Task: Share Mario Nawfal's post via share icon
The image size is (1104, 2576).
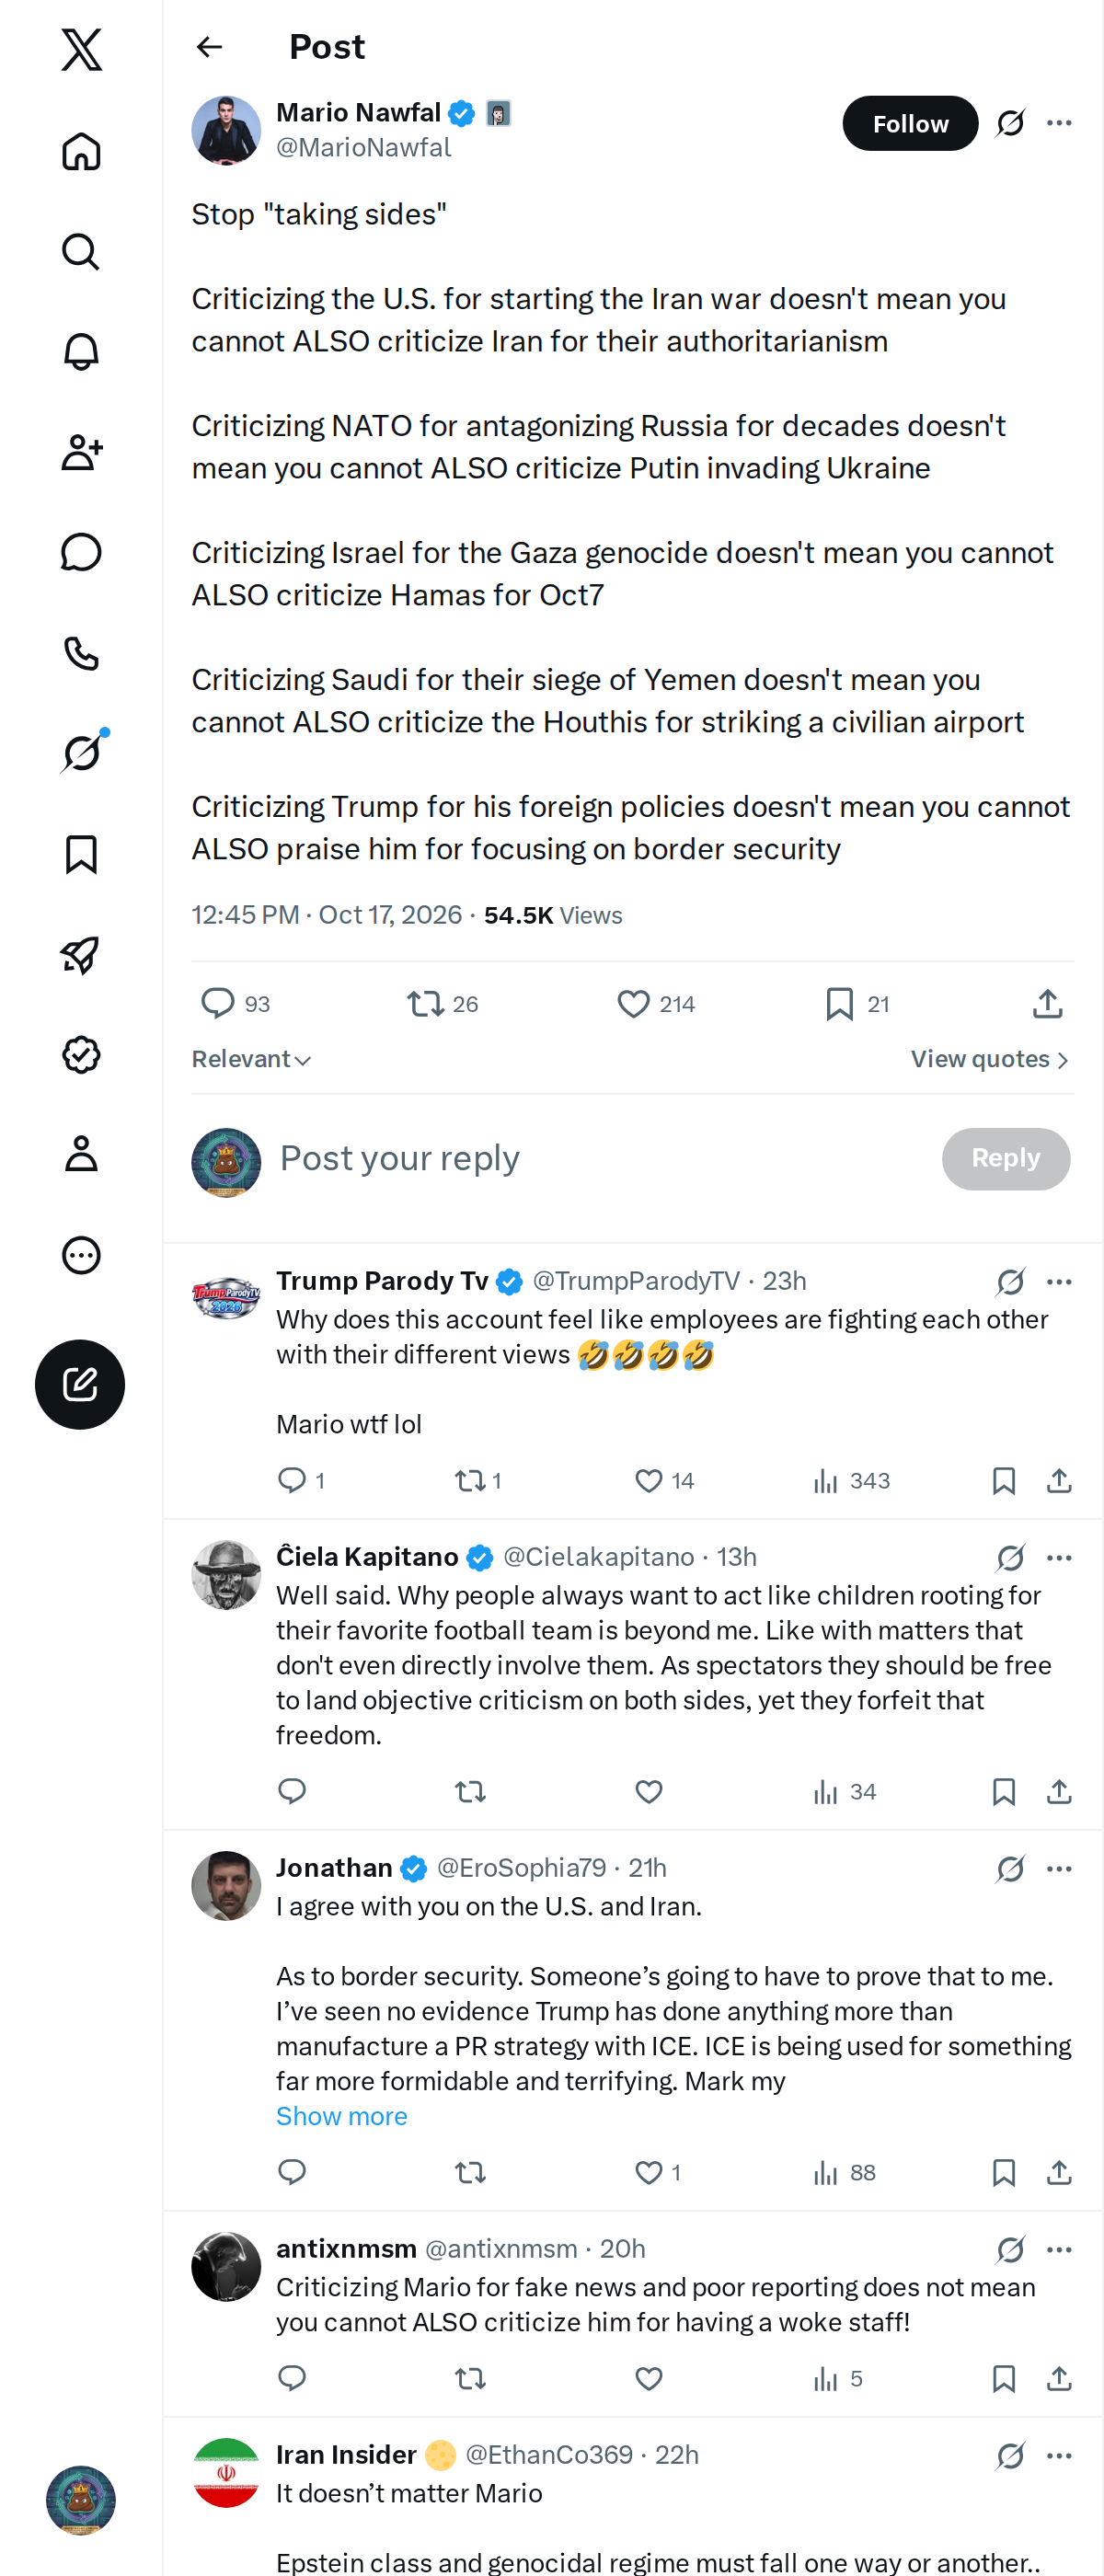Action: [x=1047, y=1003]
